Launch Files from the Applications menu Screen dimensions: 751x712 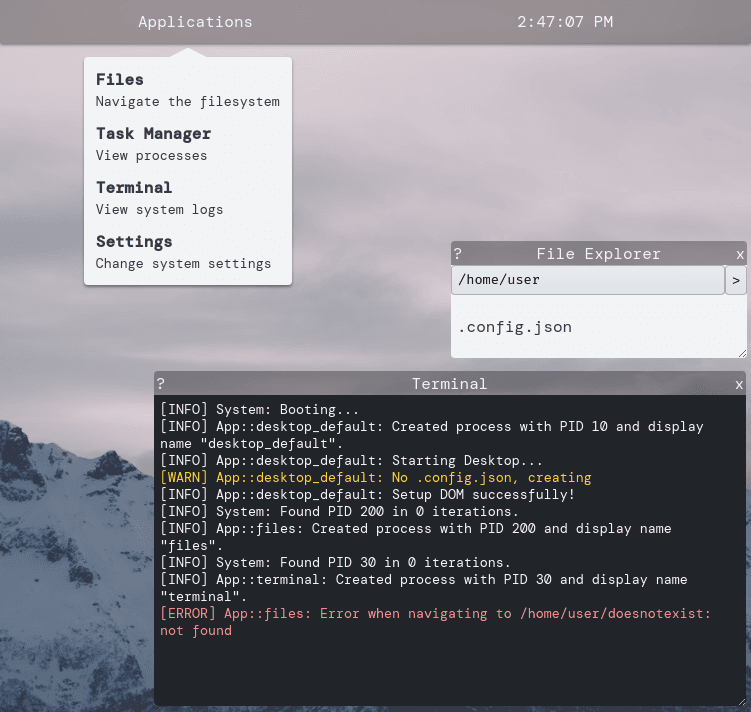point(120,80)
